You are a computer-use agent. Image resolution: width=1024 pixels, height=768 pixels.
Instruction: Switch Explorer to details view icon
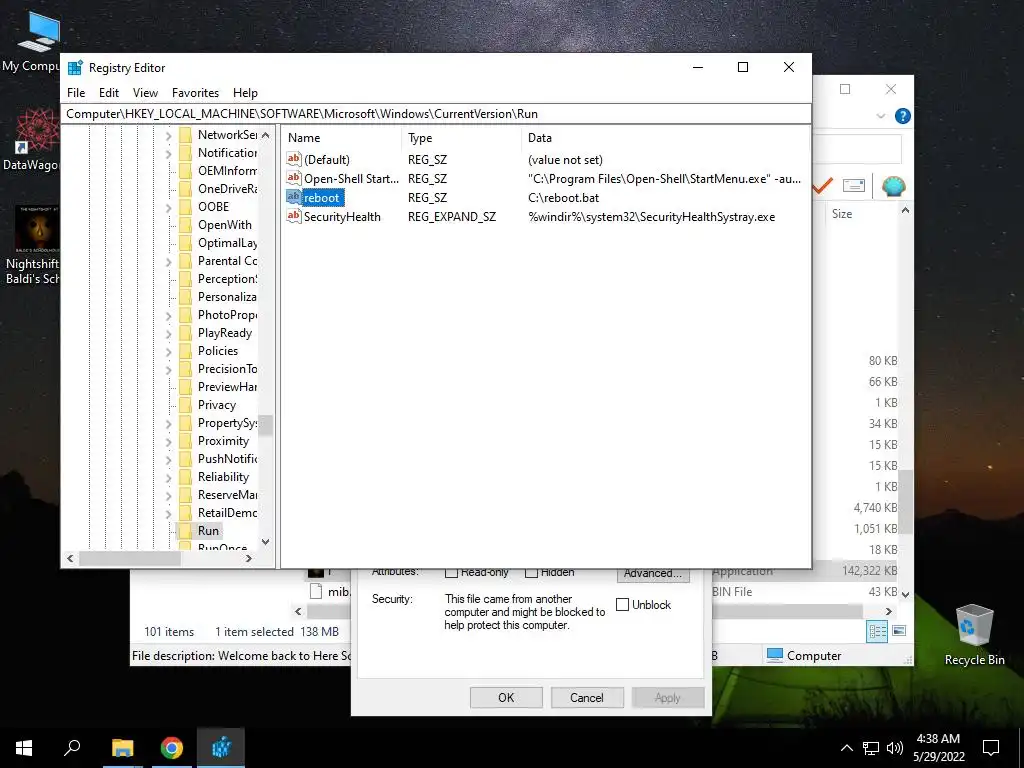pyautogui.click(x=877, y=631)
